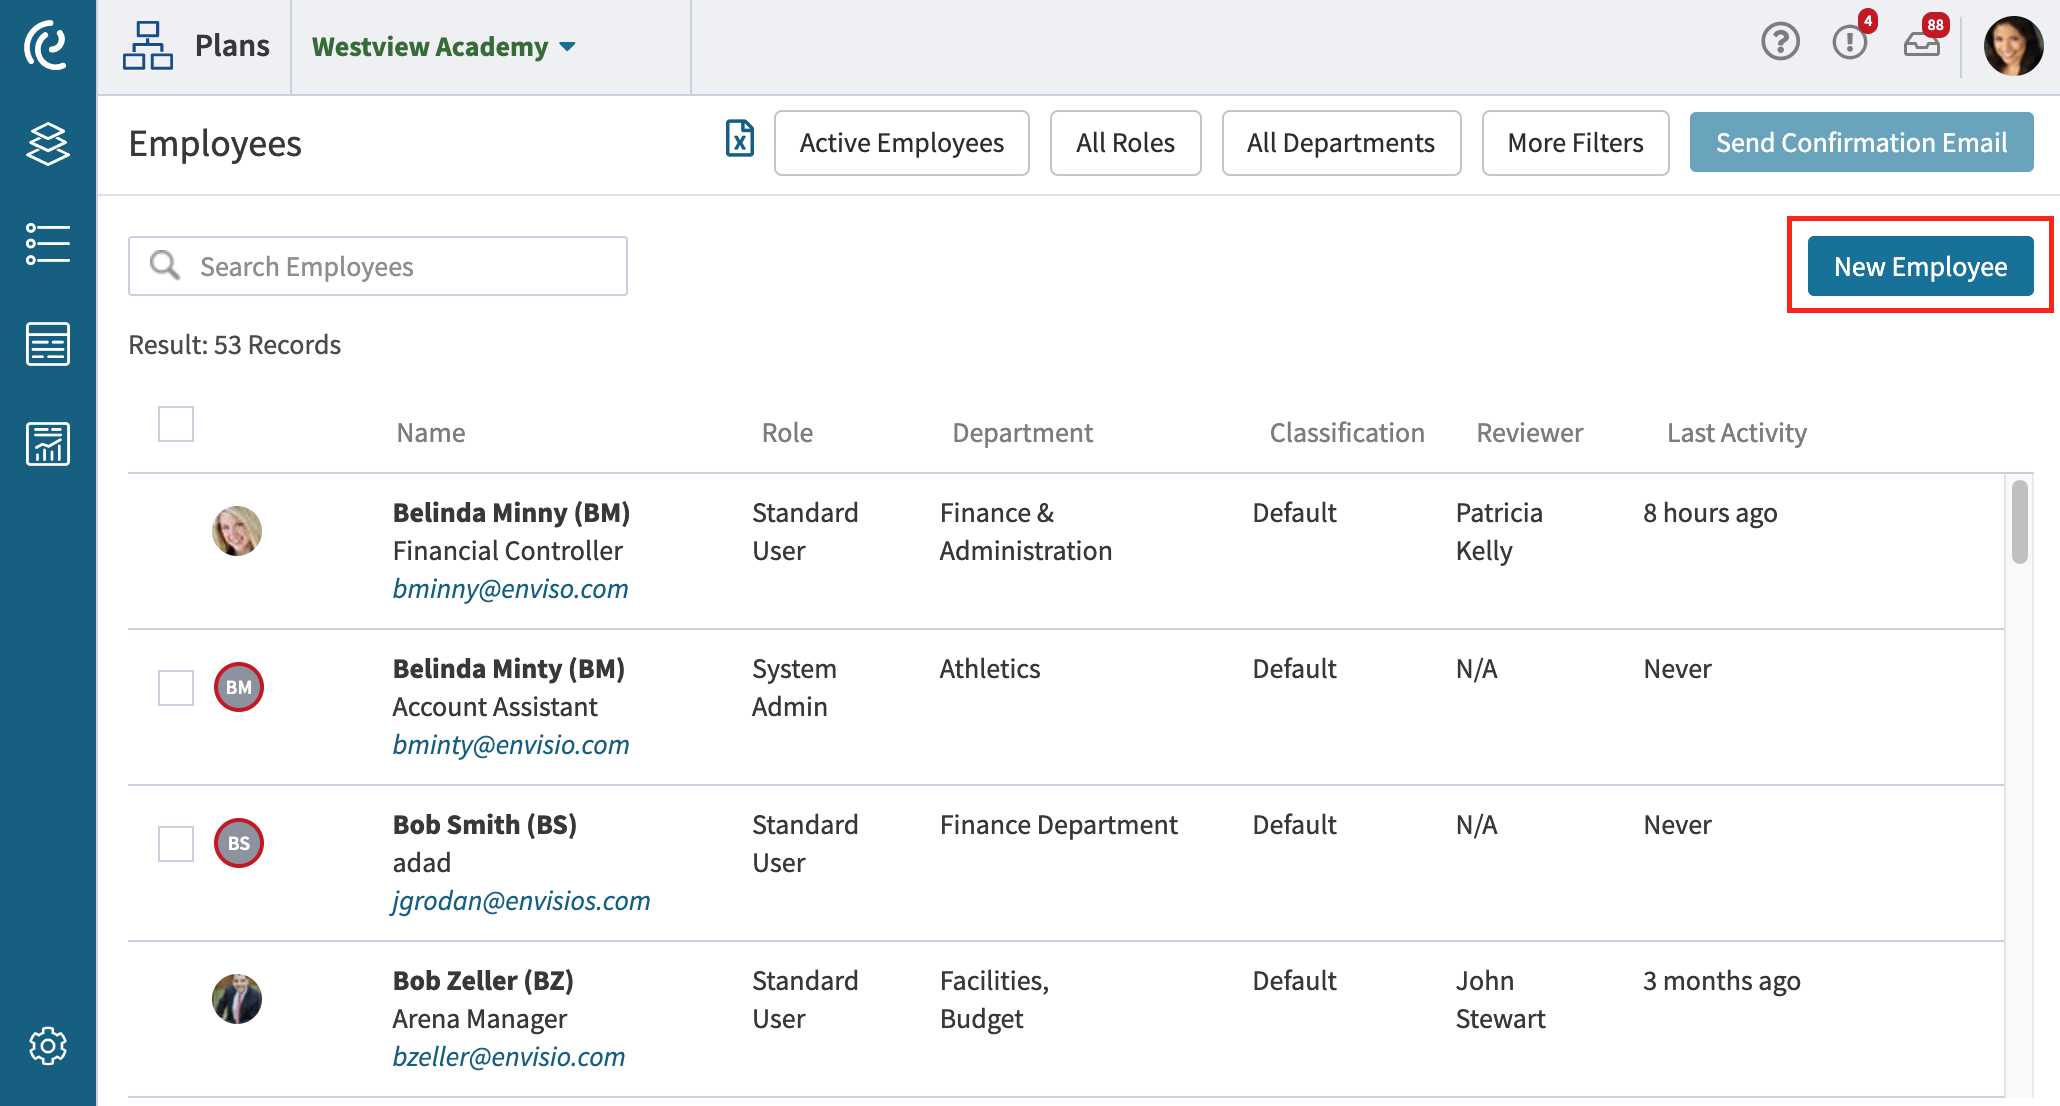This screenshot has width=2060, height=1106.
Task: Open the settings gear icon
Action: coord(46,1045)
